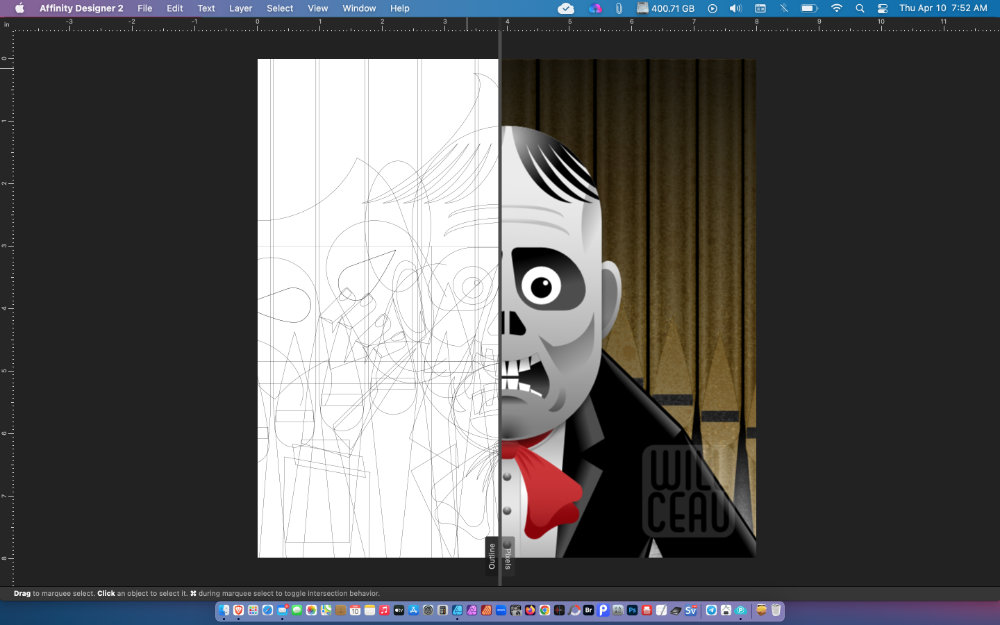
Task: Open the Window menu
Action: 359,8
